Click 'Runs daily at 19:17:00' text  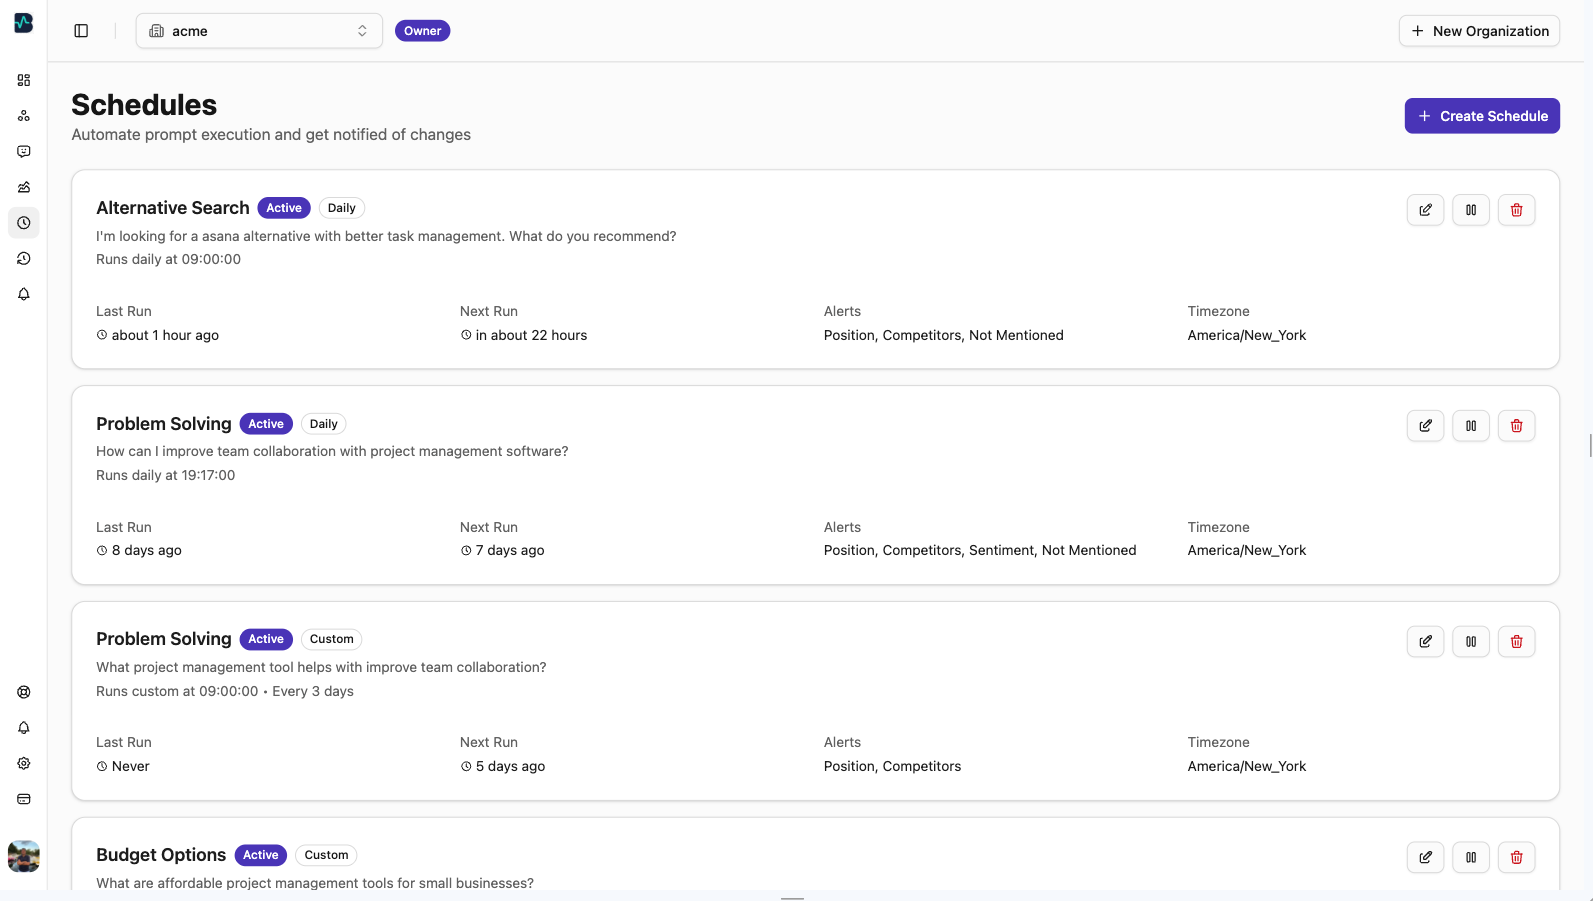tap(166, 475)
